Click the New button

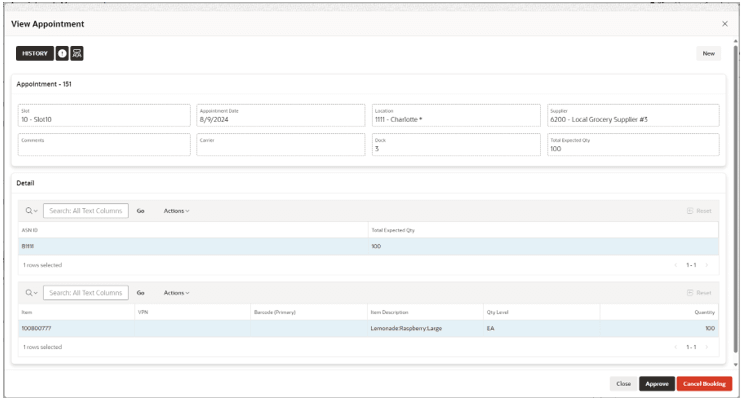pyautogui.click(x=708, y=54)
